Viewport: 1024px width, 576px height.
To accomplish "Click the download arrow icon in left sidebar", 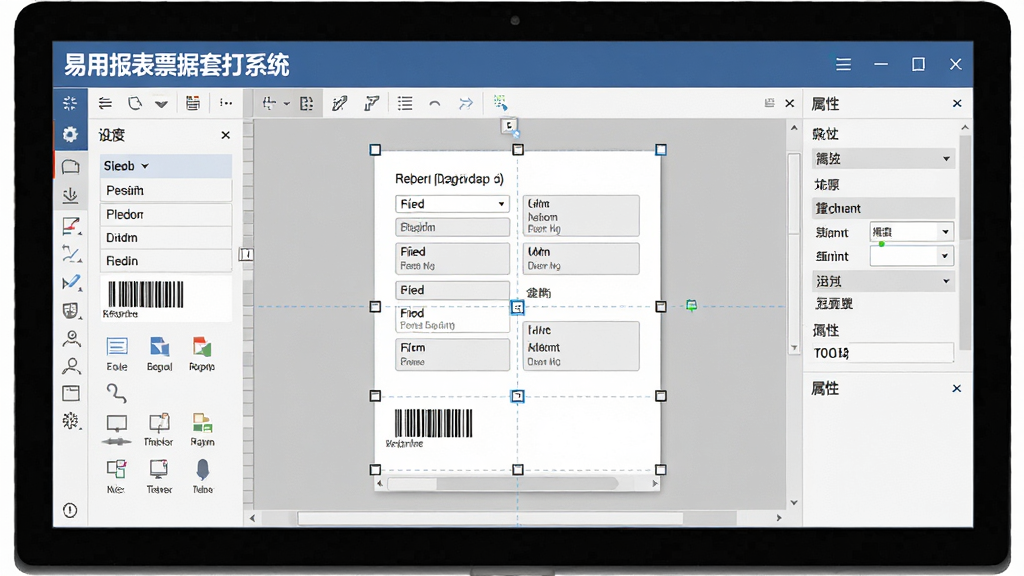I will [x=71, y=195].
